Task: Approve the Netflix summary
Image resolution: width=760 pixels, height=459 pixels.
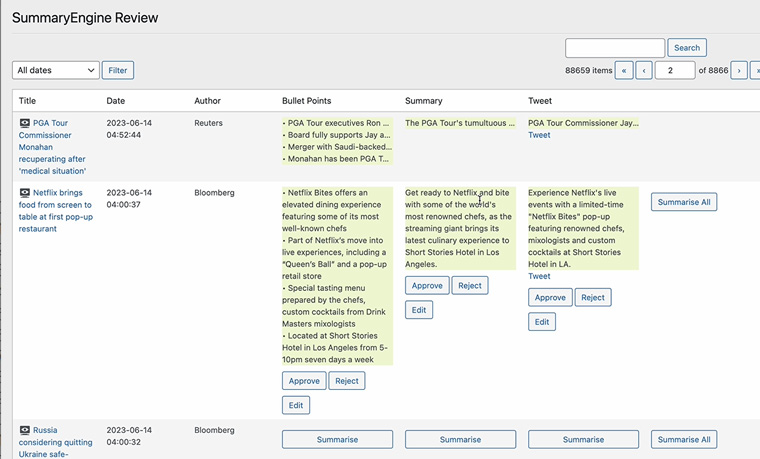Action: click(x=427, y=285)
